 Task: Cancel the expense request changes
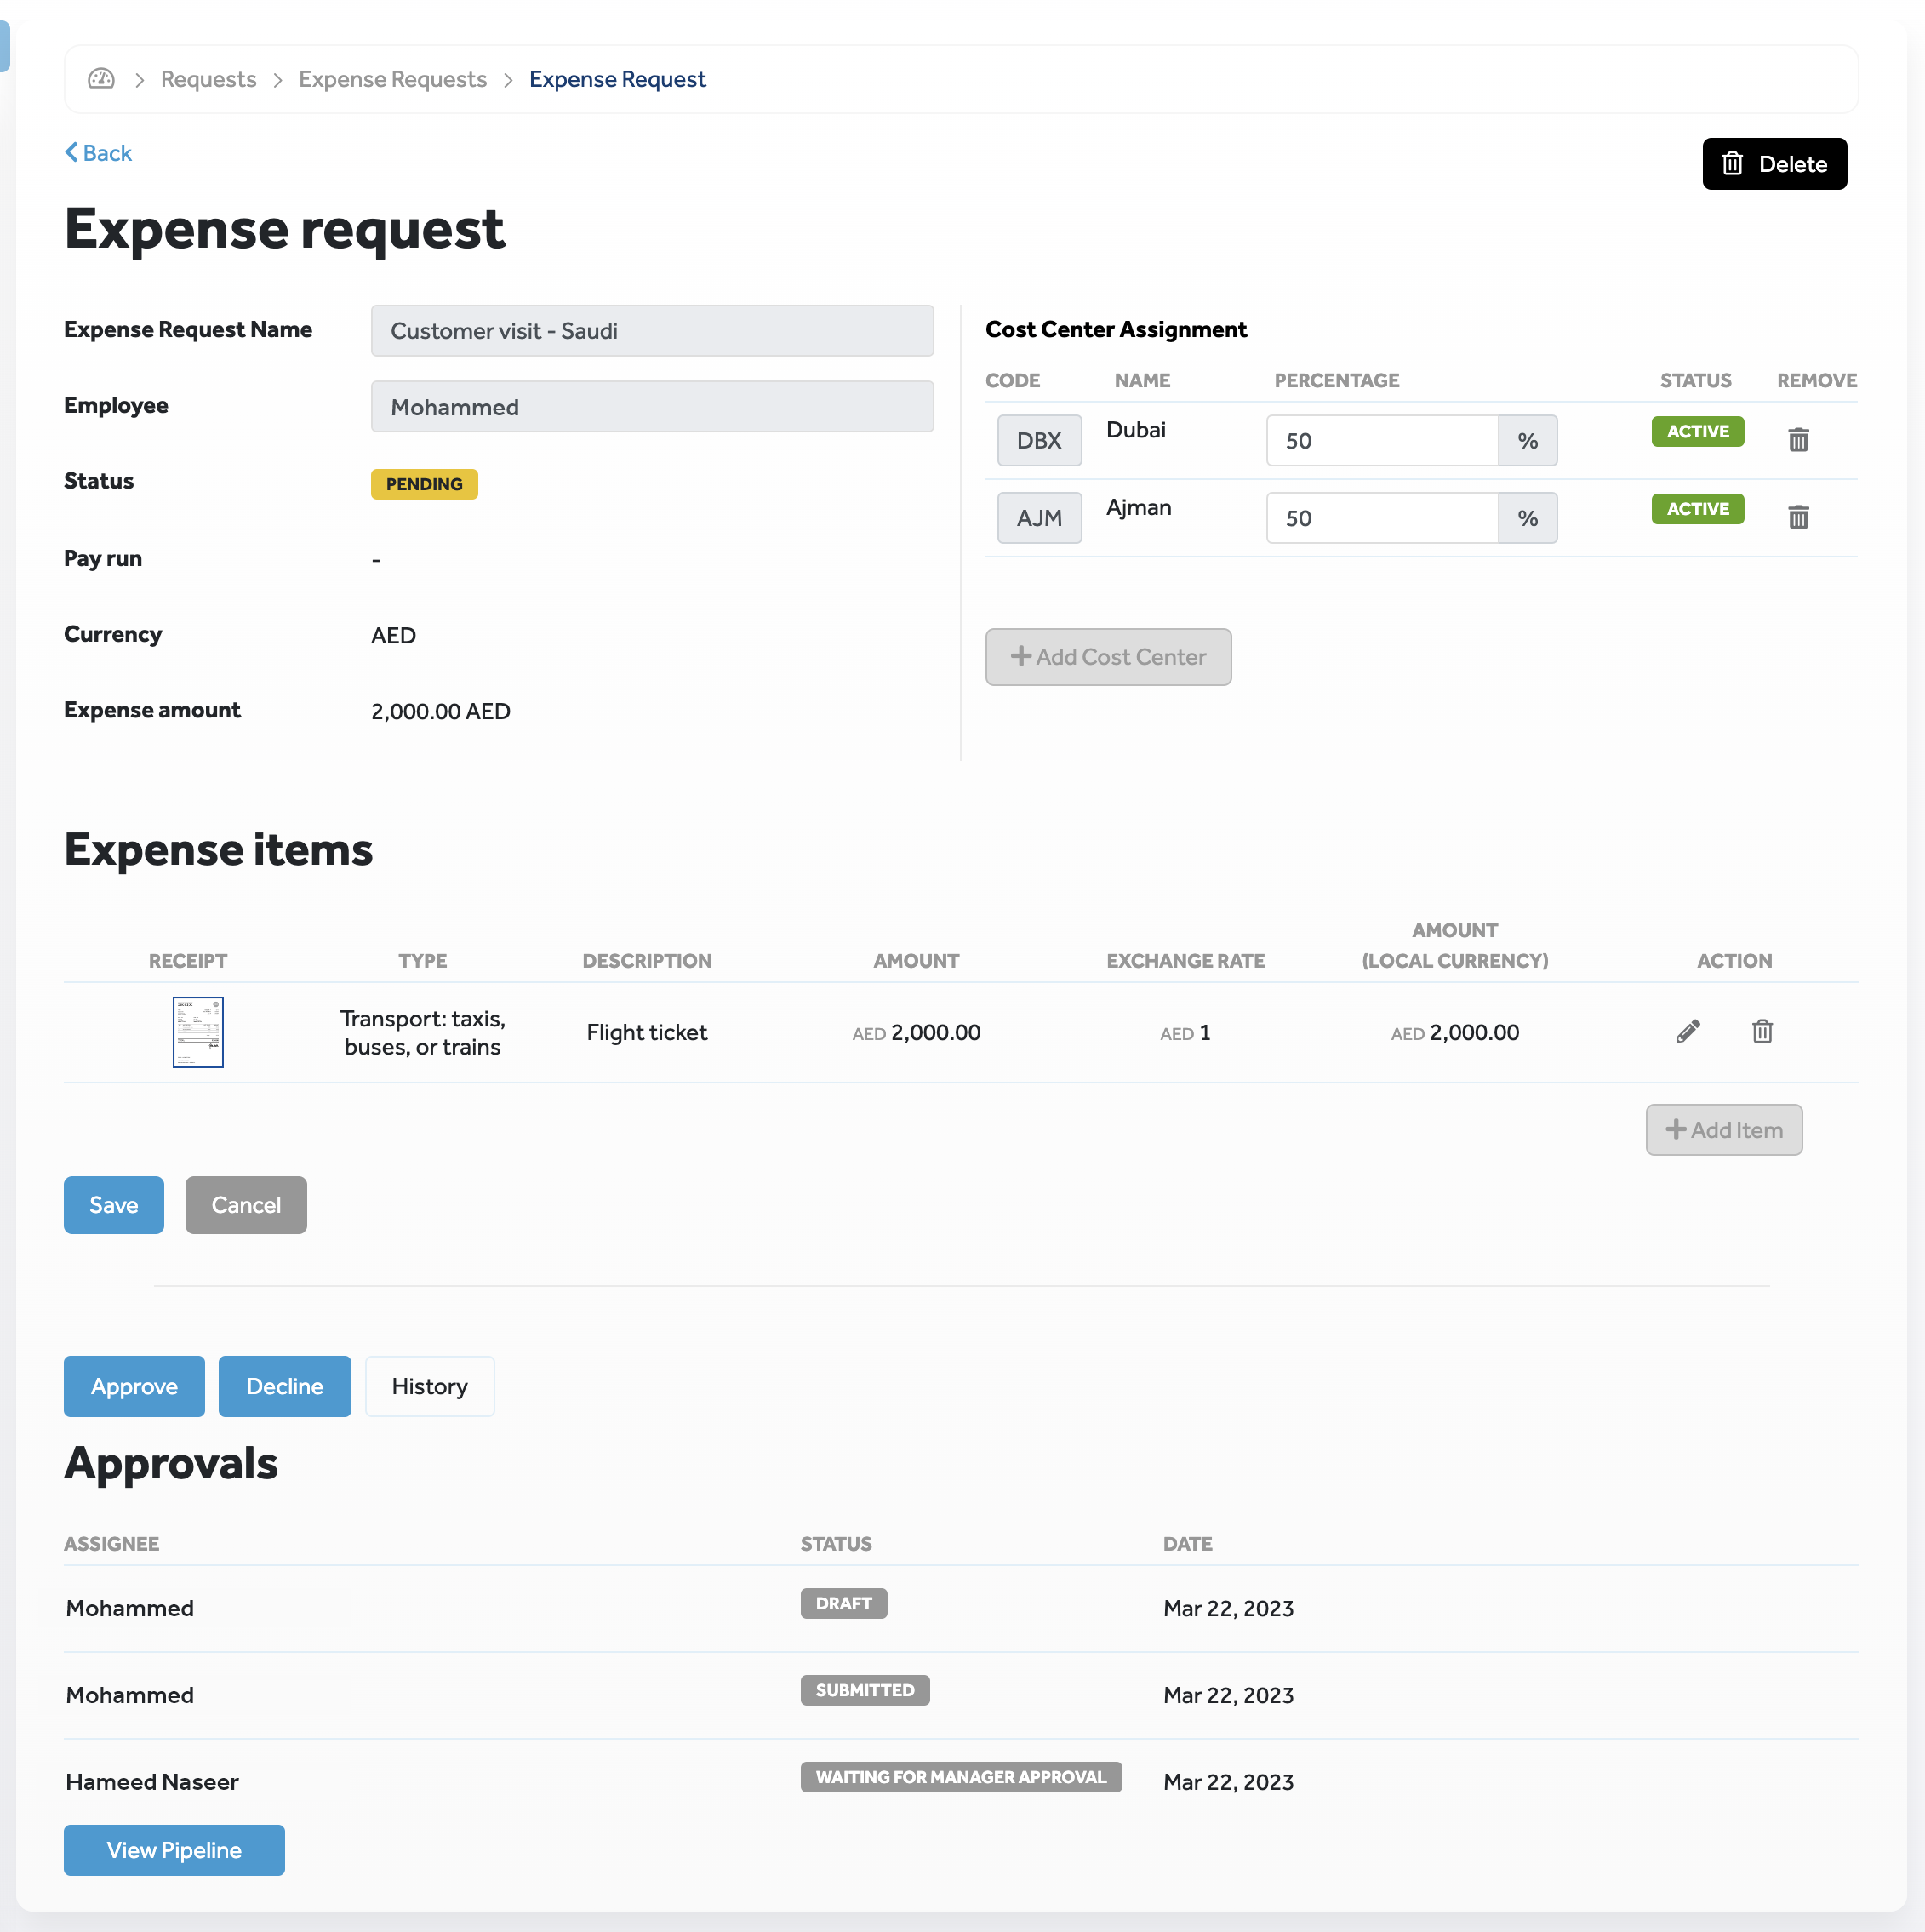click(245, 1205)
